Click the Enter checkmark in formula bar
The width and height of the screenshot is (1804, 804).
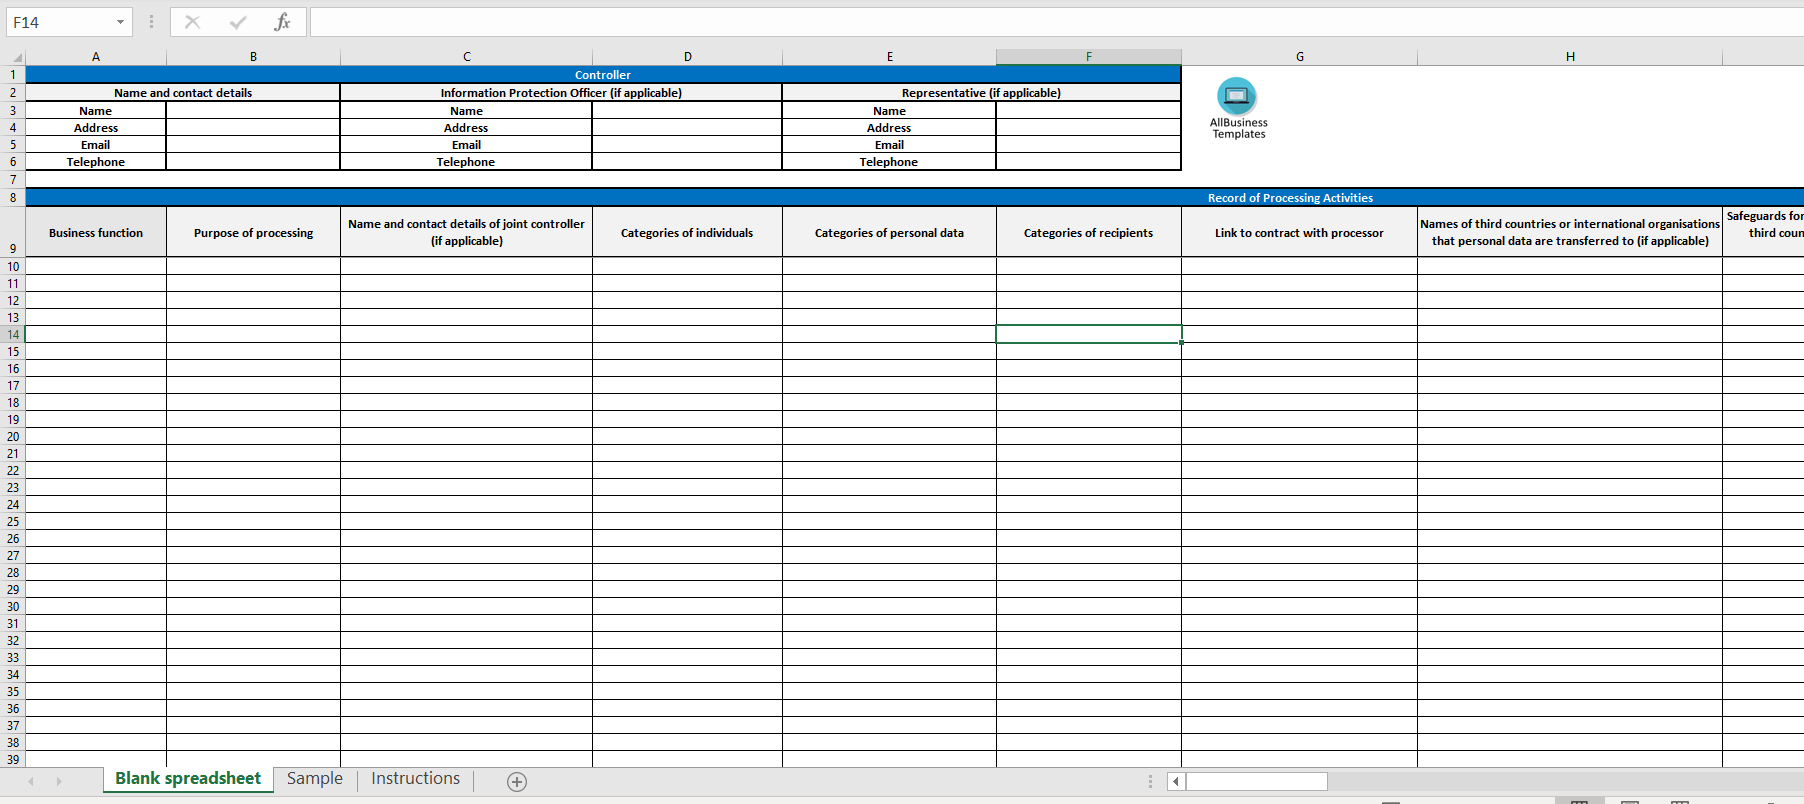click(x=237, y=22)
